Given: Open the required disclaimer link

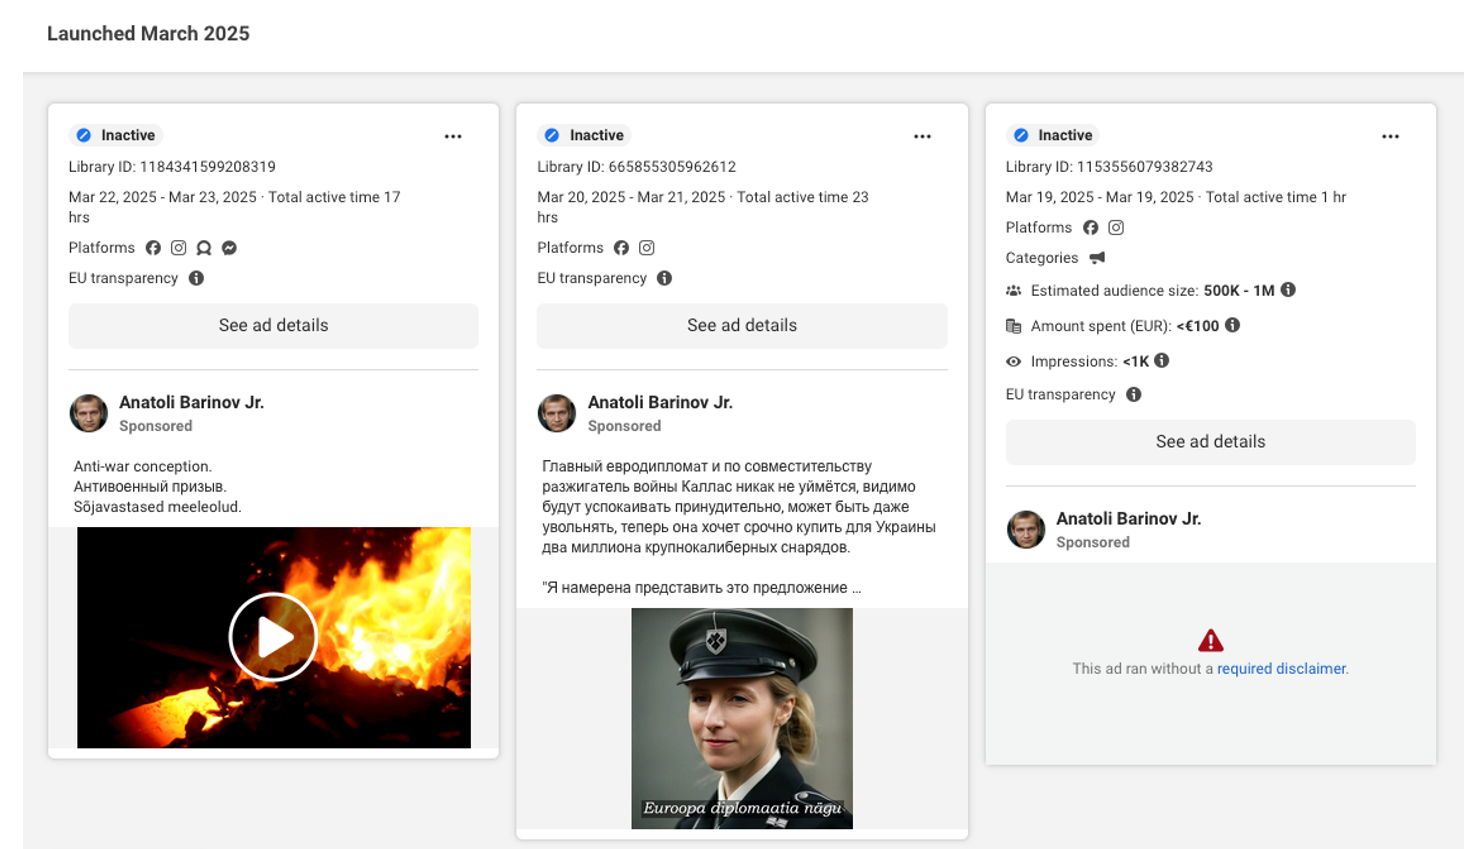Looking at the screenshot, I should [x=1281, y=669].
